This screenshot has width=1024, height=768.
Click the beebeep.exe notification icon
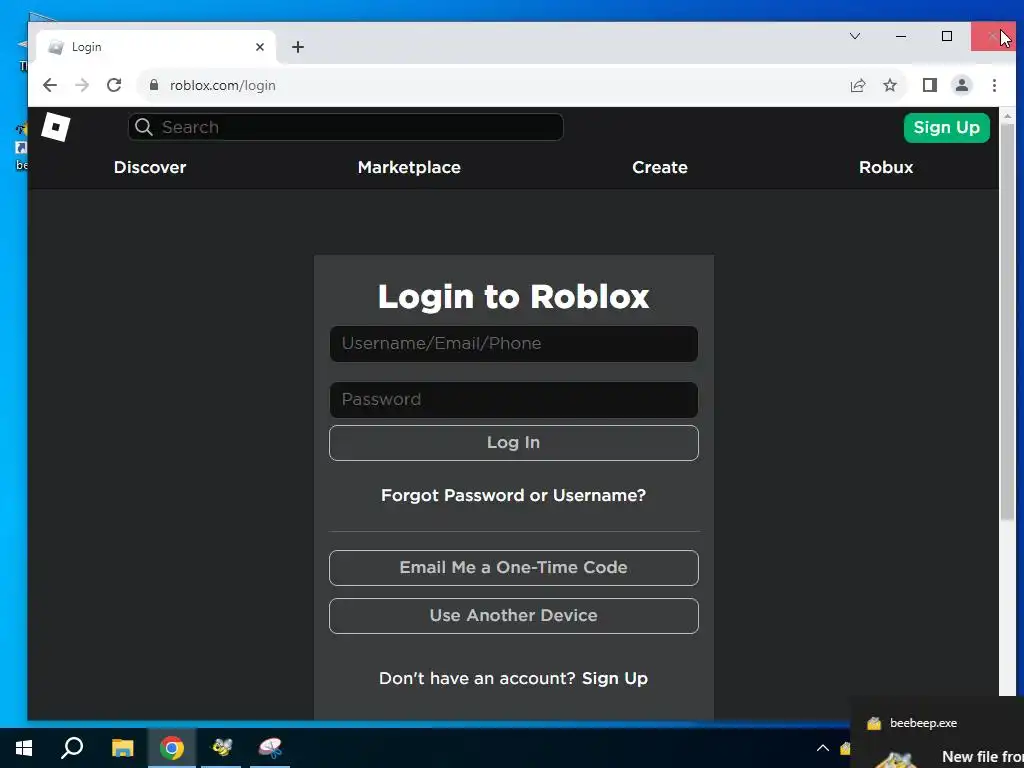[874, 723]
